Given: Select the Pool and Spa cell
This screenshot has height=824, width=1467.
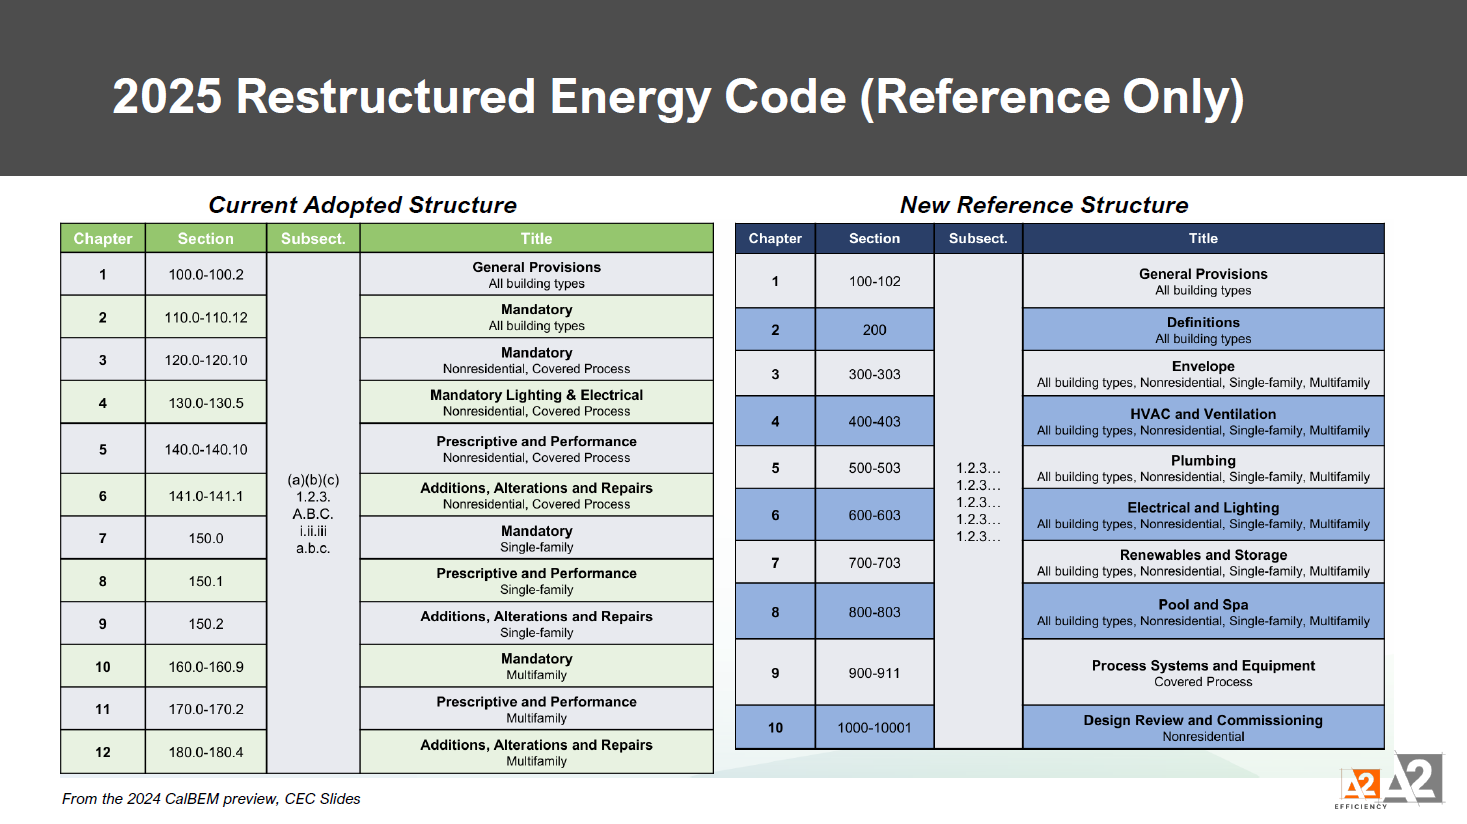Looking at the screenshot, I should click(1203, 611).
